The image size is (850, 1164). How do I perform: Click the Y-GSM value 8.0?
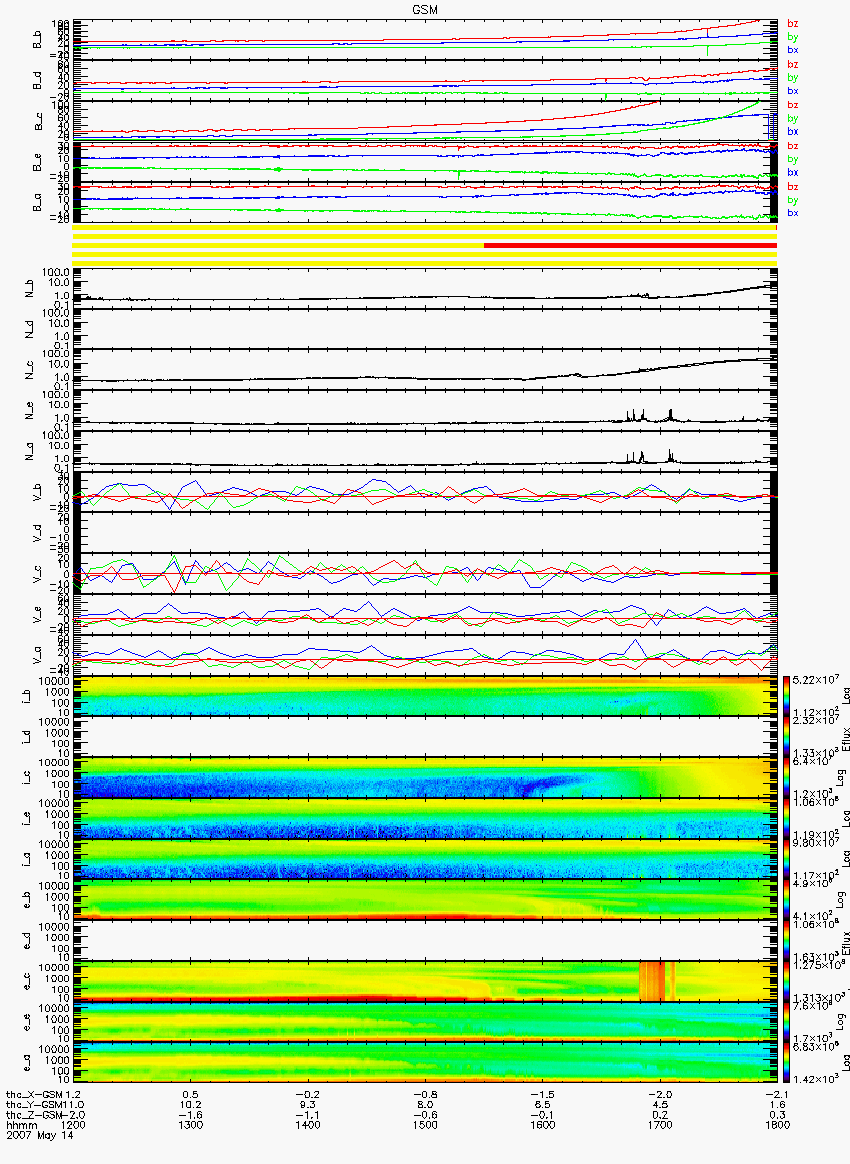click(425, 1105)
